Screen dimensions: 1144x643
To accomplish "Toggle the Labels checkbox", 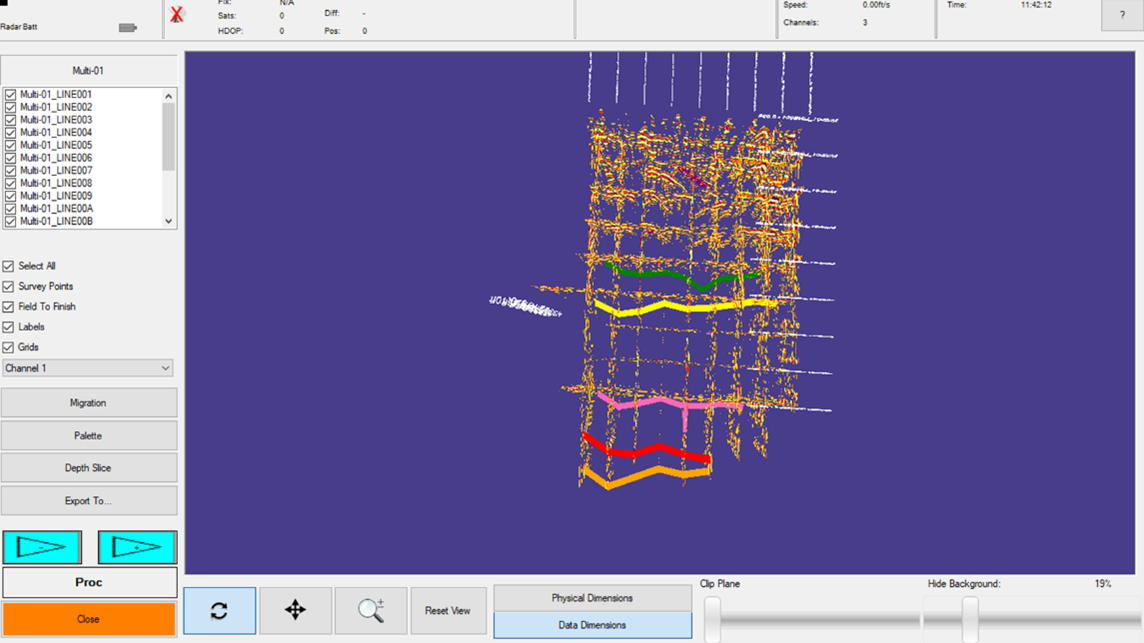I will pyautogui.click(x=9, y=327).
